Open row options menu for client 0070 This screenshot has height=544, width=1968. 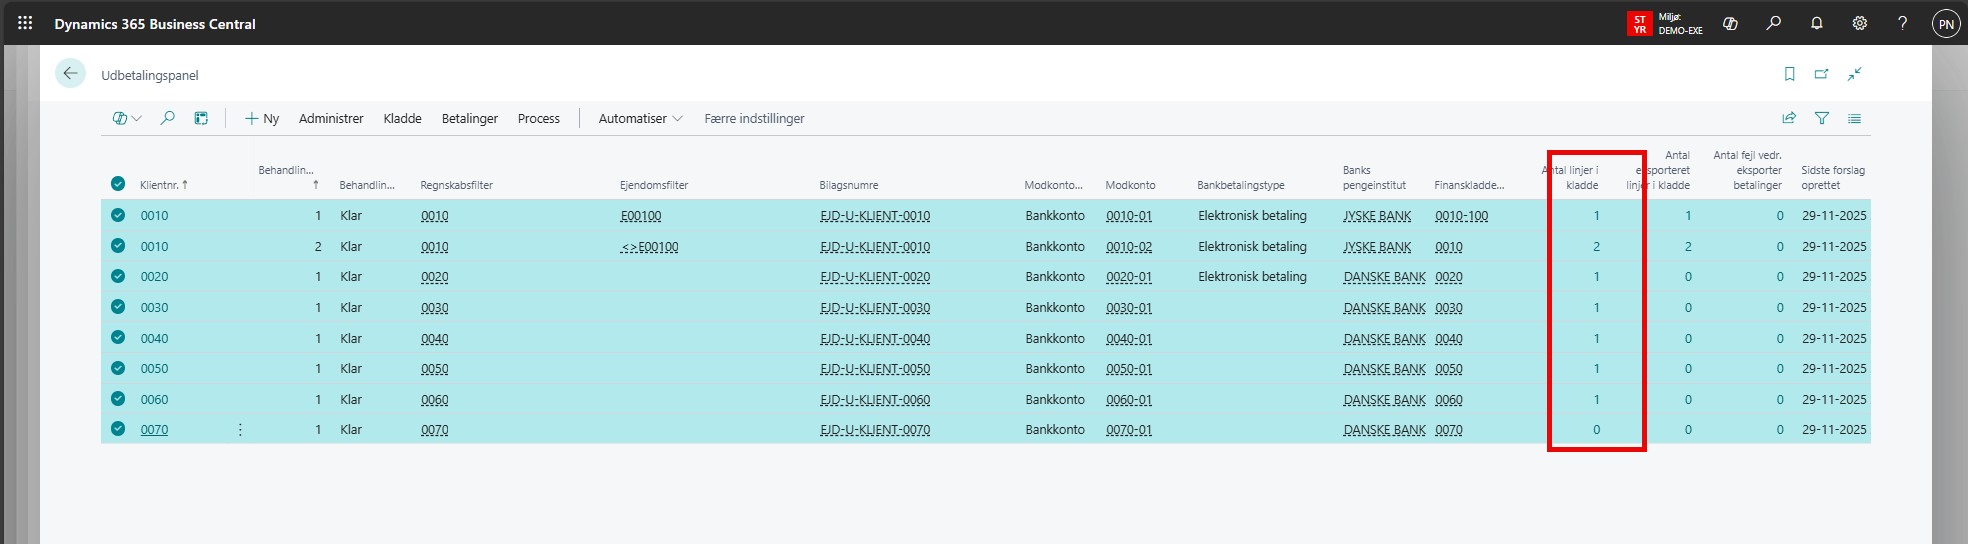[240, 430]
